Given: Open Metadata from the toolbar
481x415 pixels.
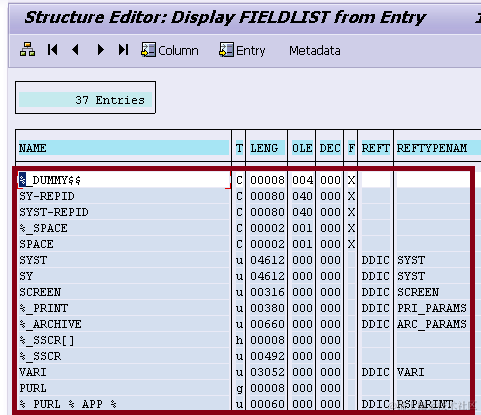Looking at the screenshot, I should point(315,51).
